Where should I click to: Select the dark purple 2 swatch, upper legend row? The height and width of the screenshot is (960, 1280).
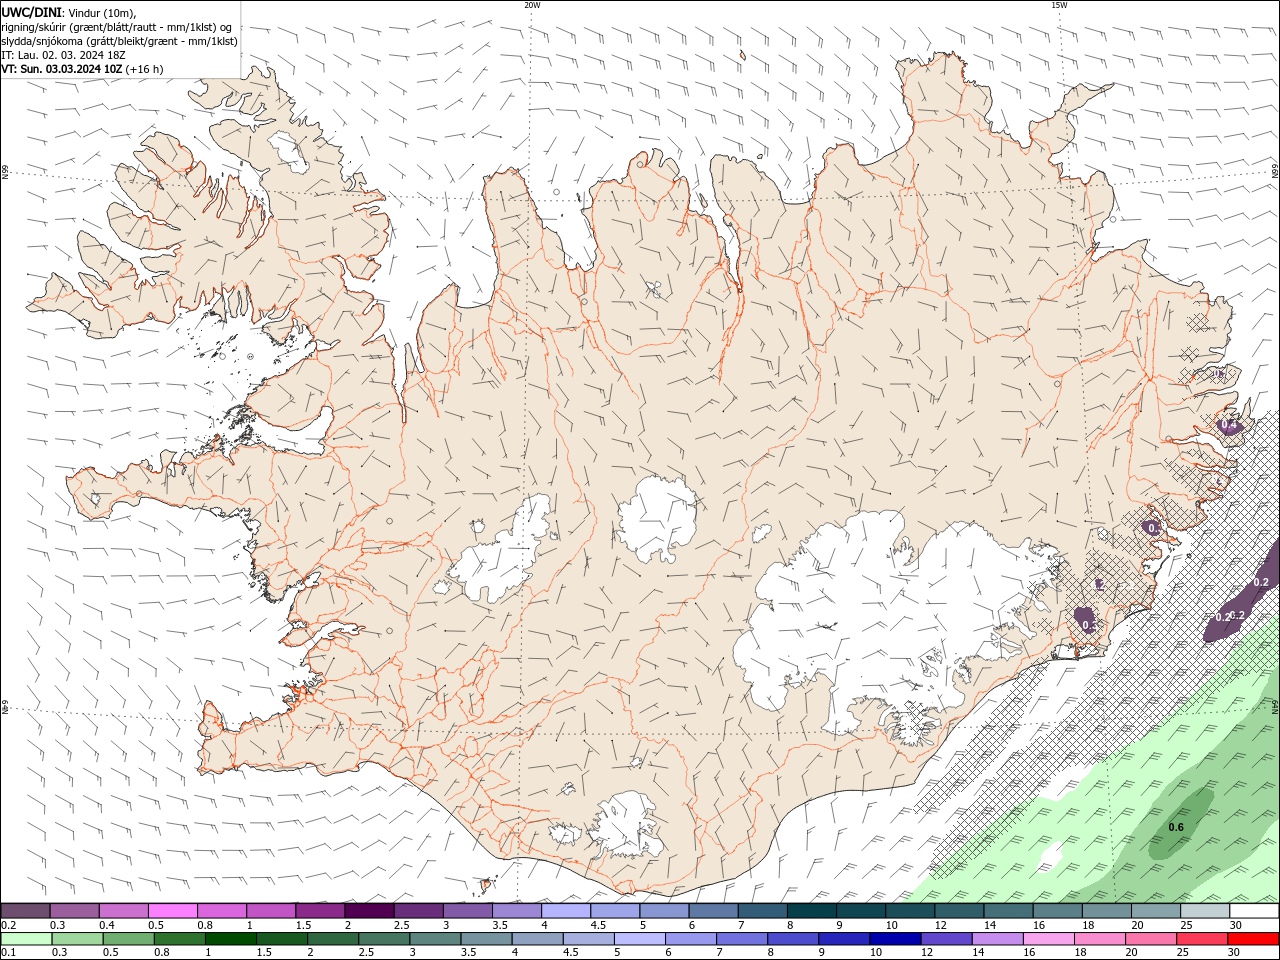[369, 911]
